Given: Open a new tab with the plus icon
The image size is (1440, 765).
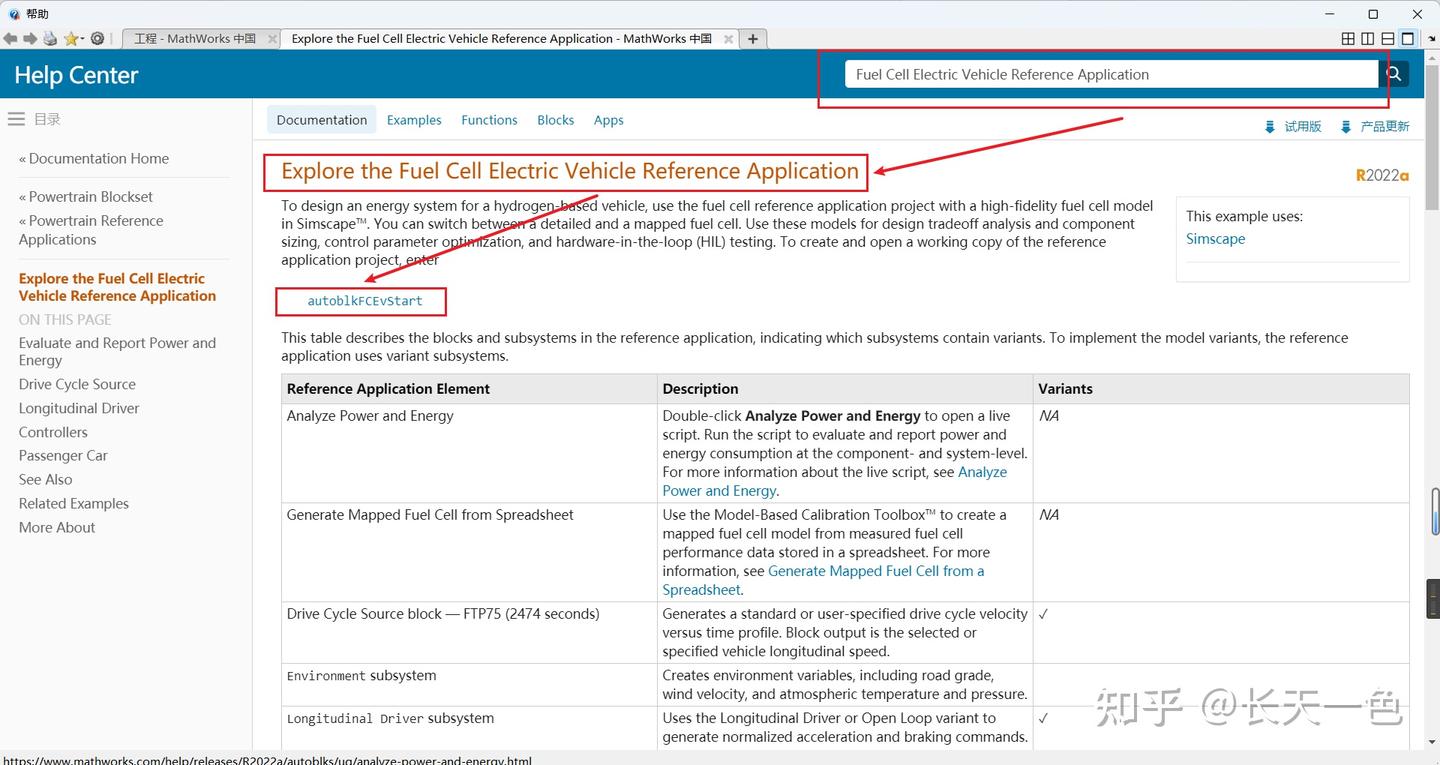Looking at the screenshot, I should (x=752, y=38).
